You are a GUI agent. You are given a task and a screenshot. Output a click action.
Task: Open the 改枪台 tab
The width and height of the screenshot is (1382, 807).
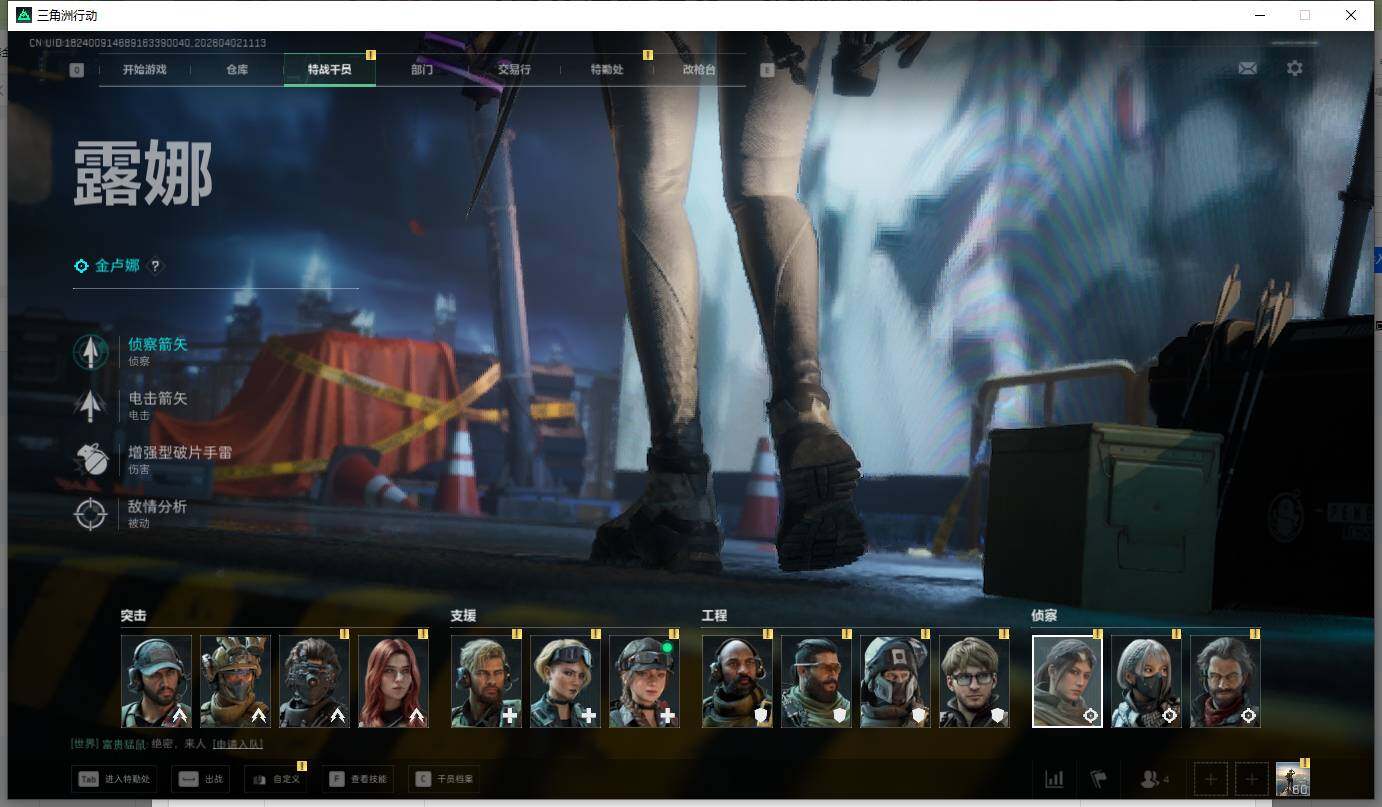pos(699,70)
